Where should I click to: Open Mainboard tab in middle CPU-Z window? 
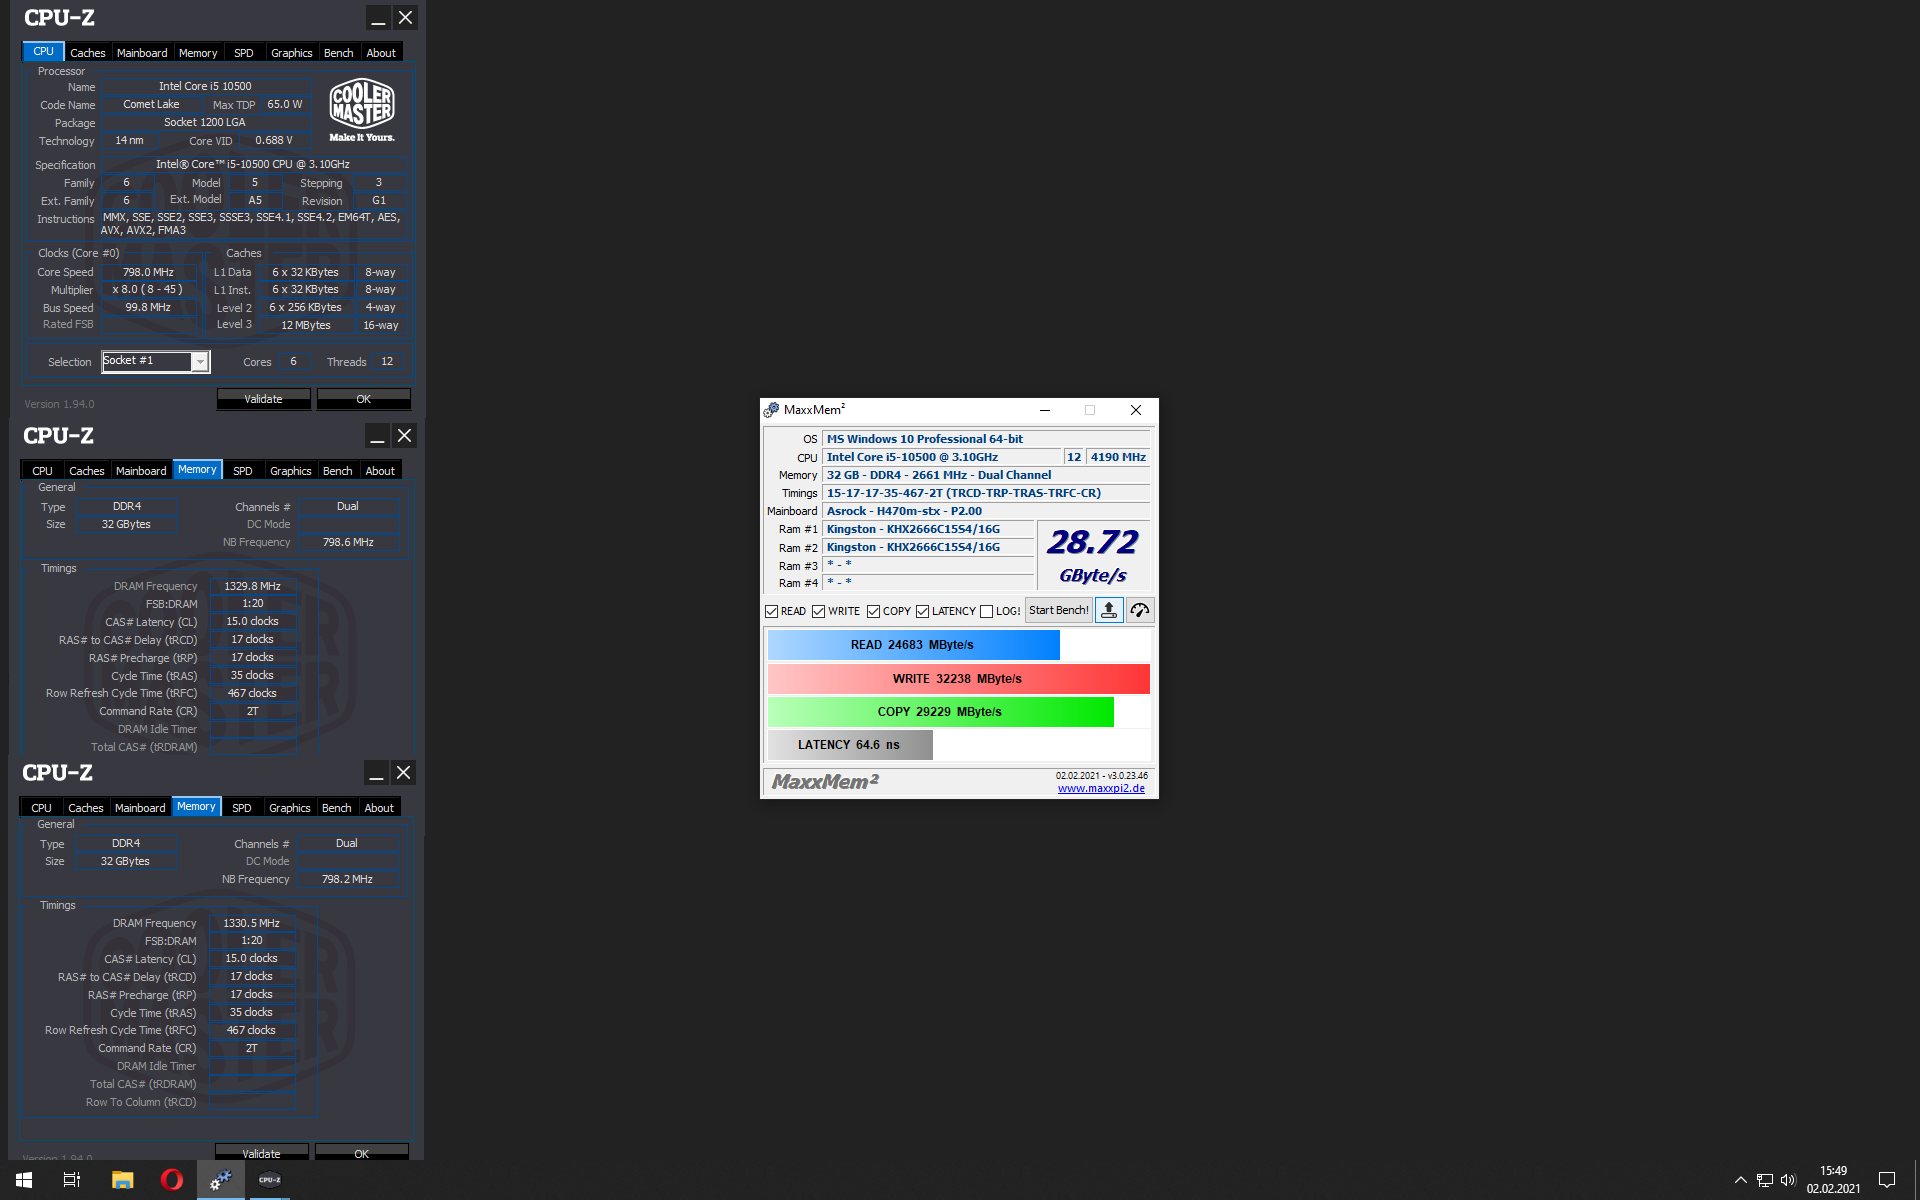pyautogui.click(x=141, y=471)
